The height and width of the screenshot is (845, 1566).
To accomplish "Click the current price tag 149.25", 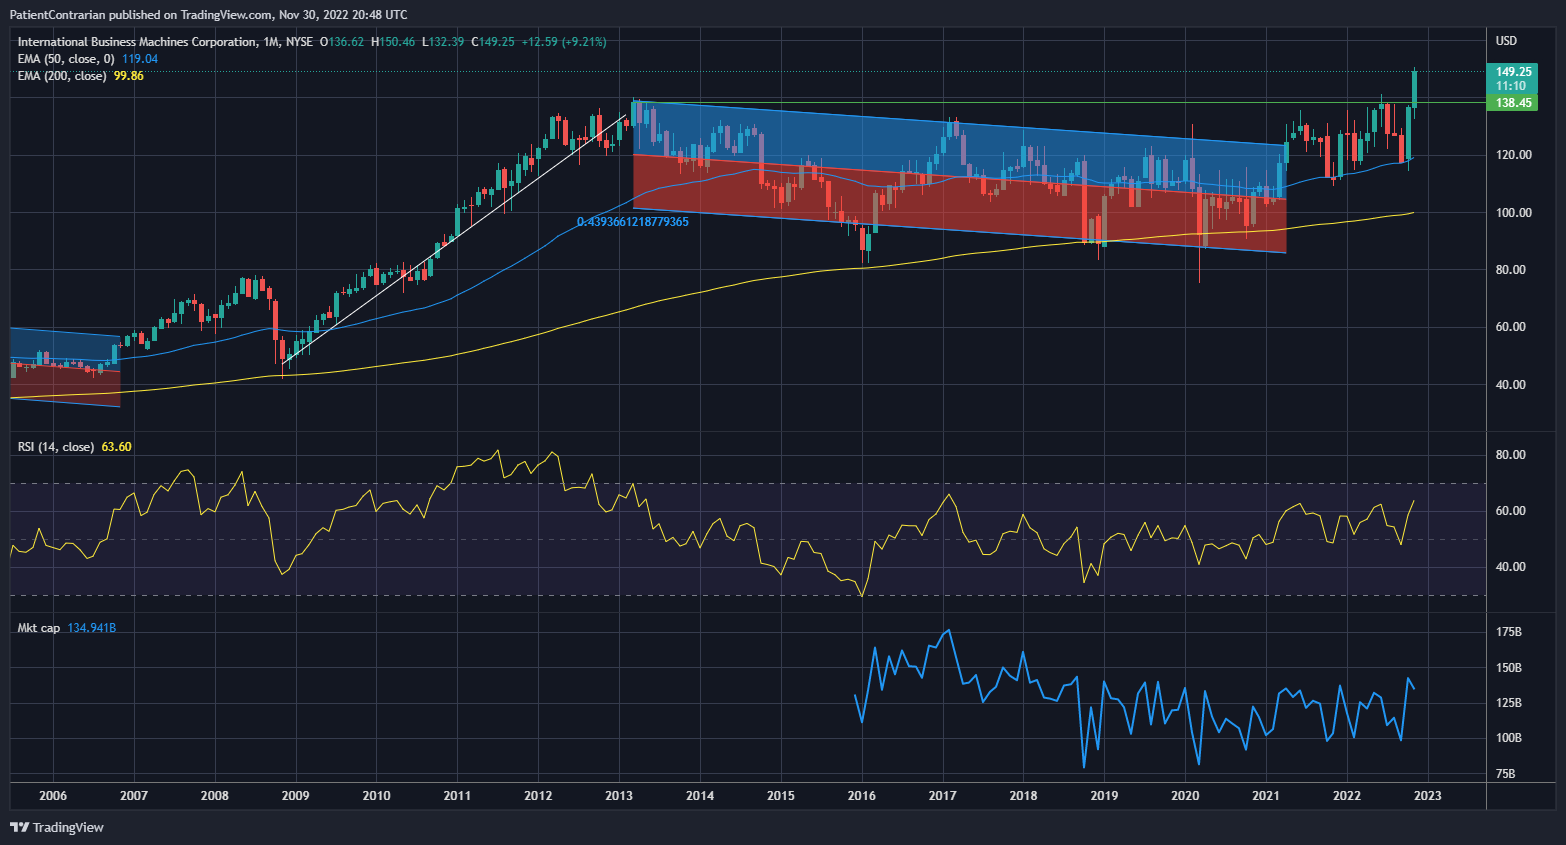I will point(1512,72).
